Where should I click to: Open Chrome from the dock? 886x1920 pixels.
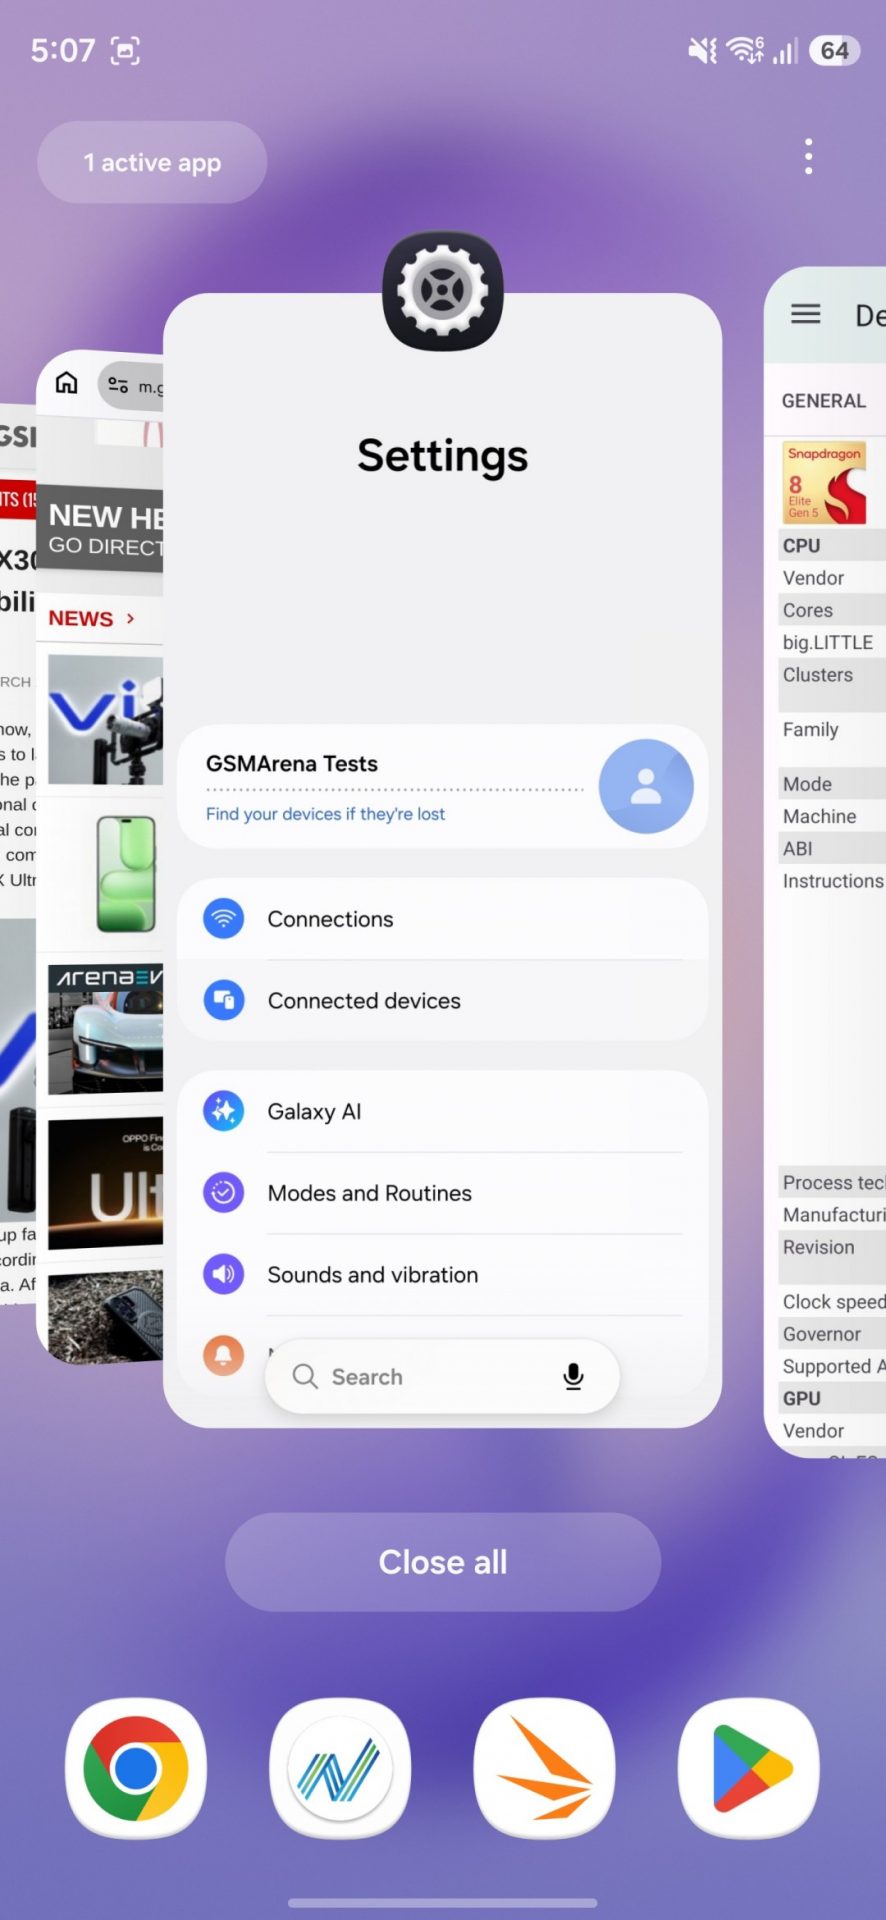(x=136, y=1767)
